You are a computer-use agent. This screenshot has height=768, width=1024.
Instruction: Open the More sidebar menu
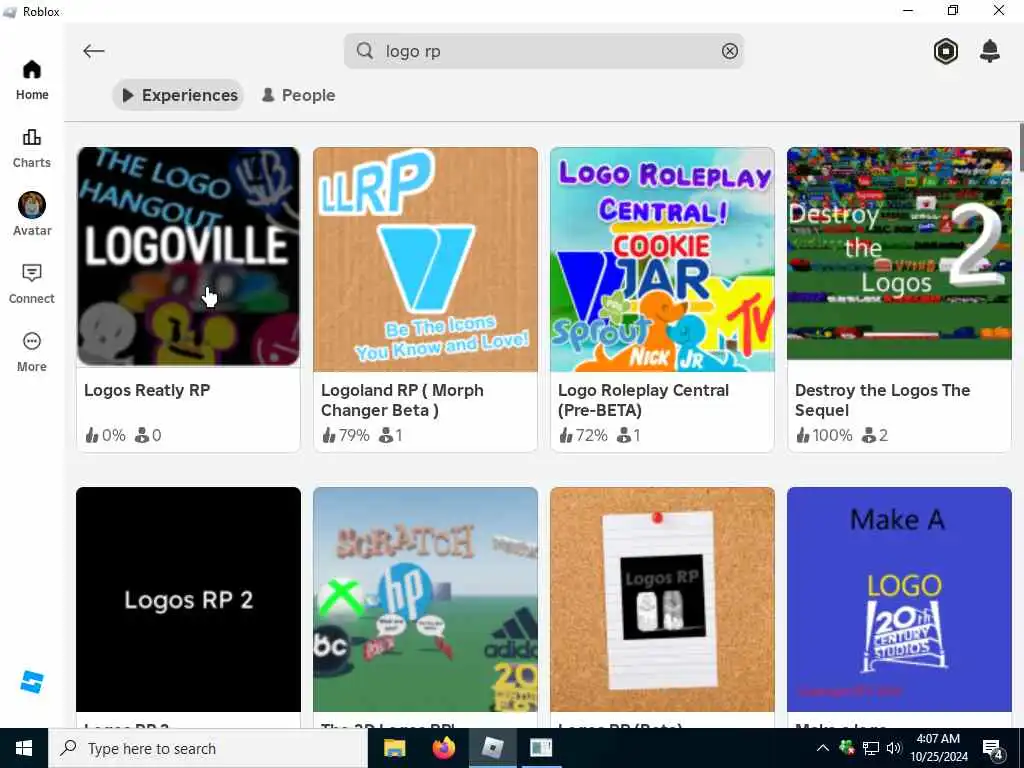click(x=31, y=352)
